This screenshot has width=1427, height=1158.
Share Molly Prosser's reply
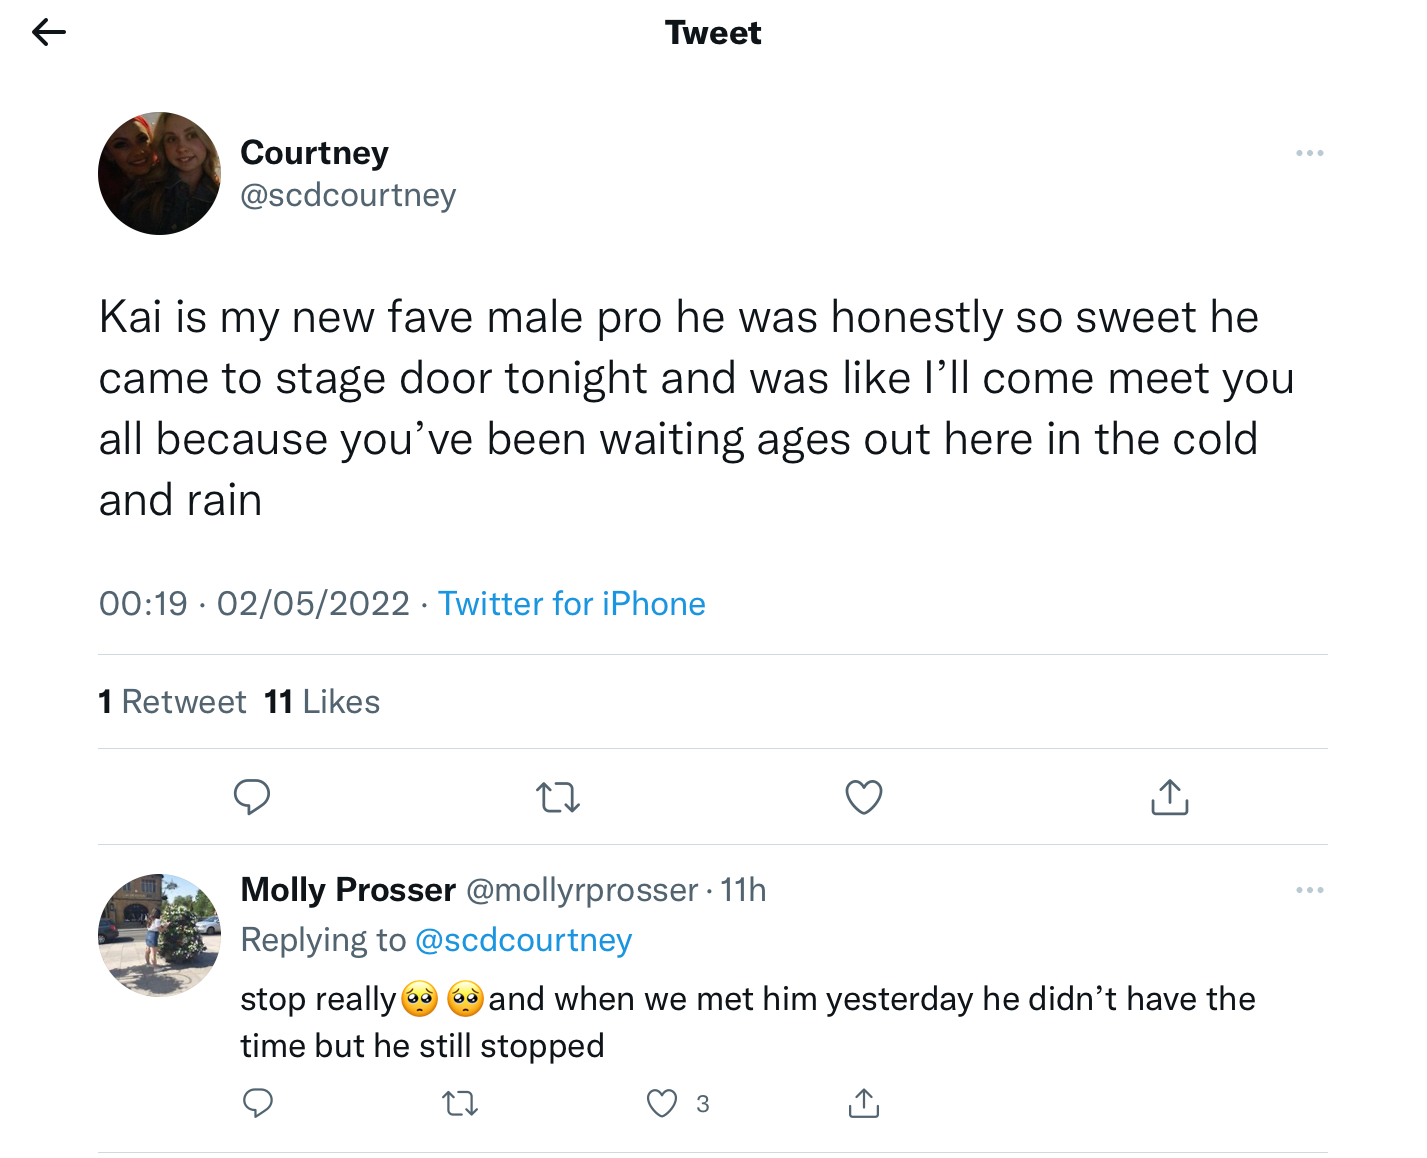tap(864, 1103)
